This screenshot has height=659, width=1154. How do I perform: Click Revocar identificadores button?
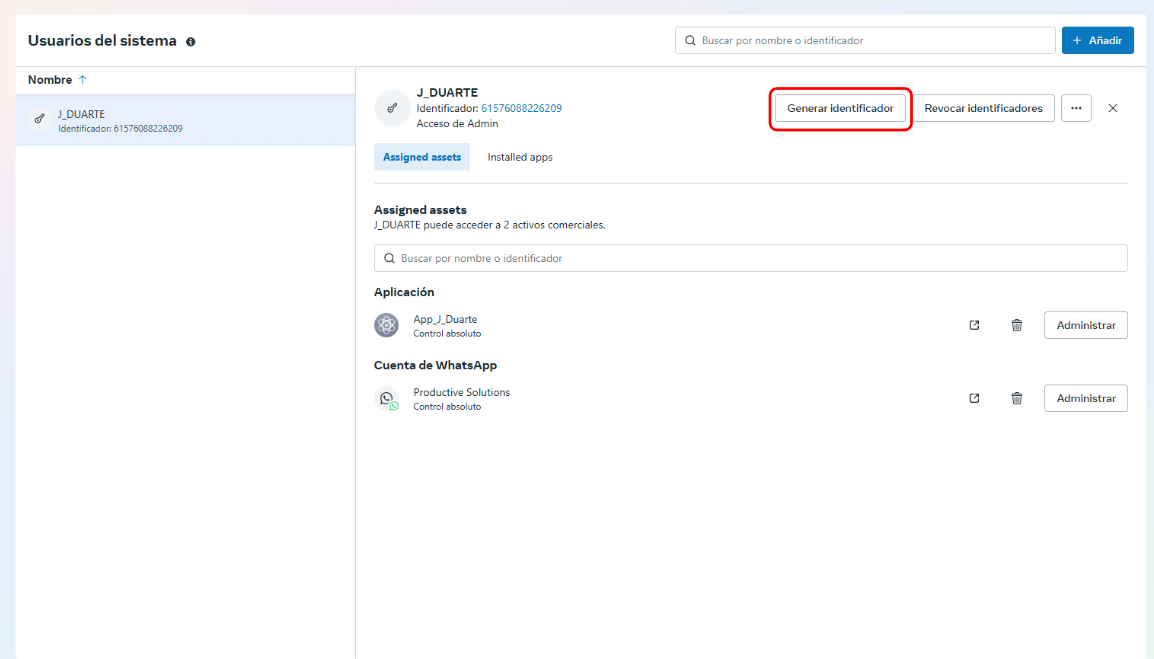983,108
